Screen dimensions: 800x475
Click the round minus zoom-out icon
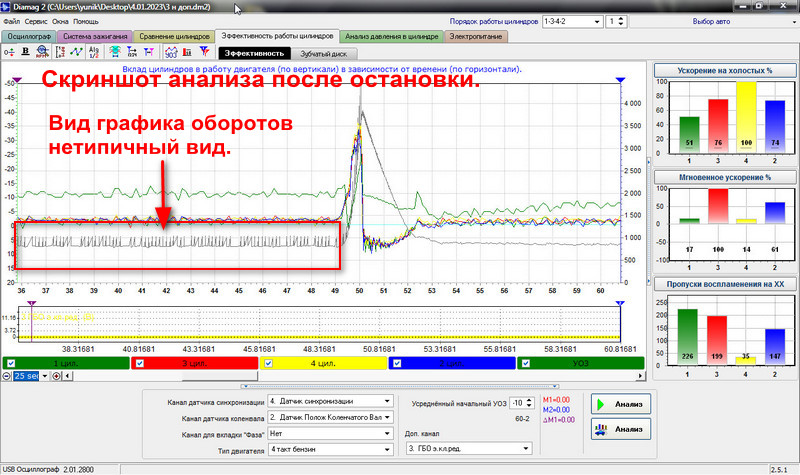[6, 376]
